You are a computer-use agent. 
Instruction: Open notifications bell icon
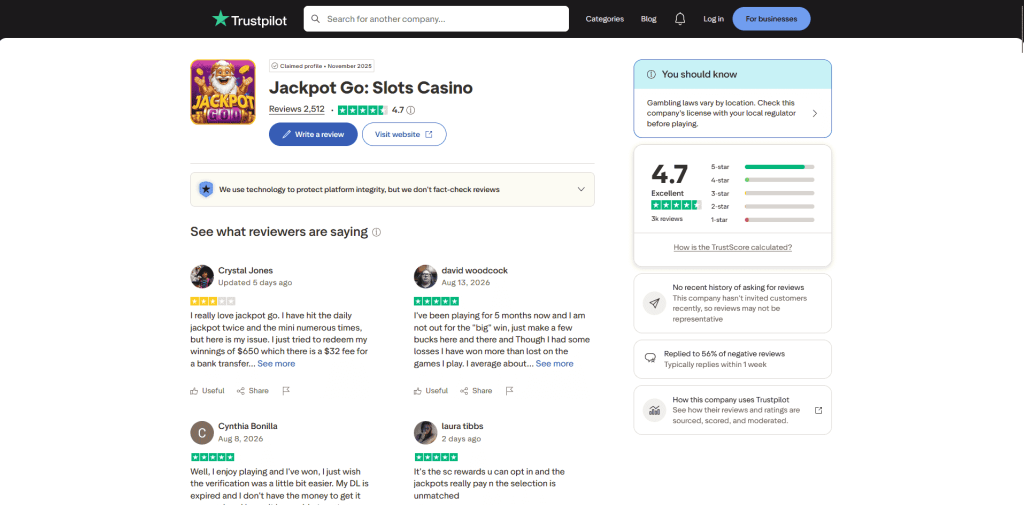click(x=680, y=19)
